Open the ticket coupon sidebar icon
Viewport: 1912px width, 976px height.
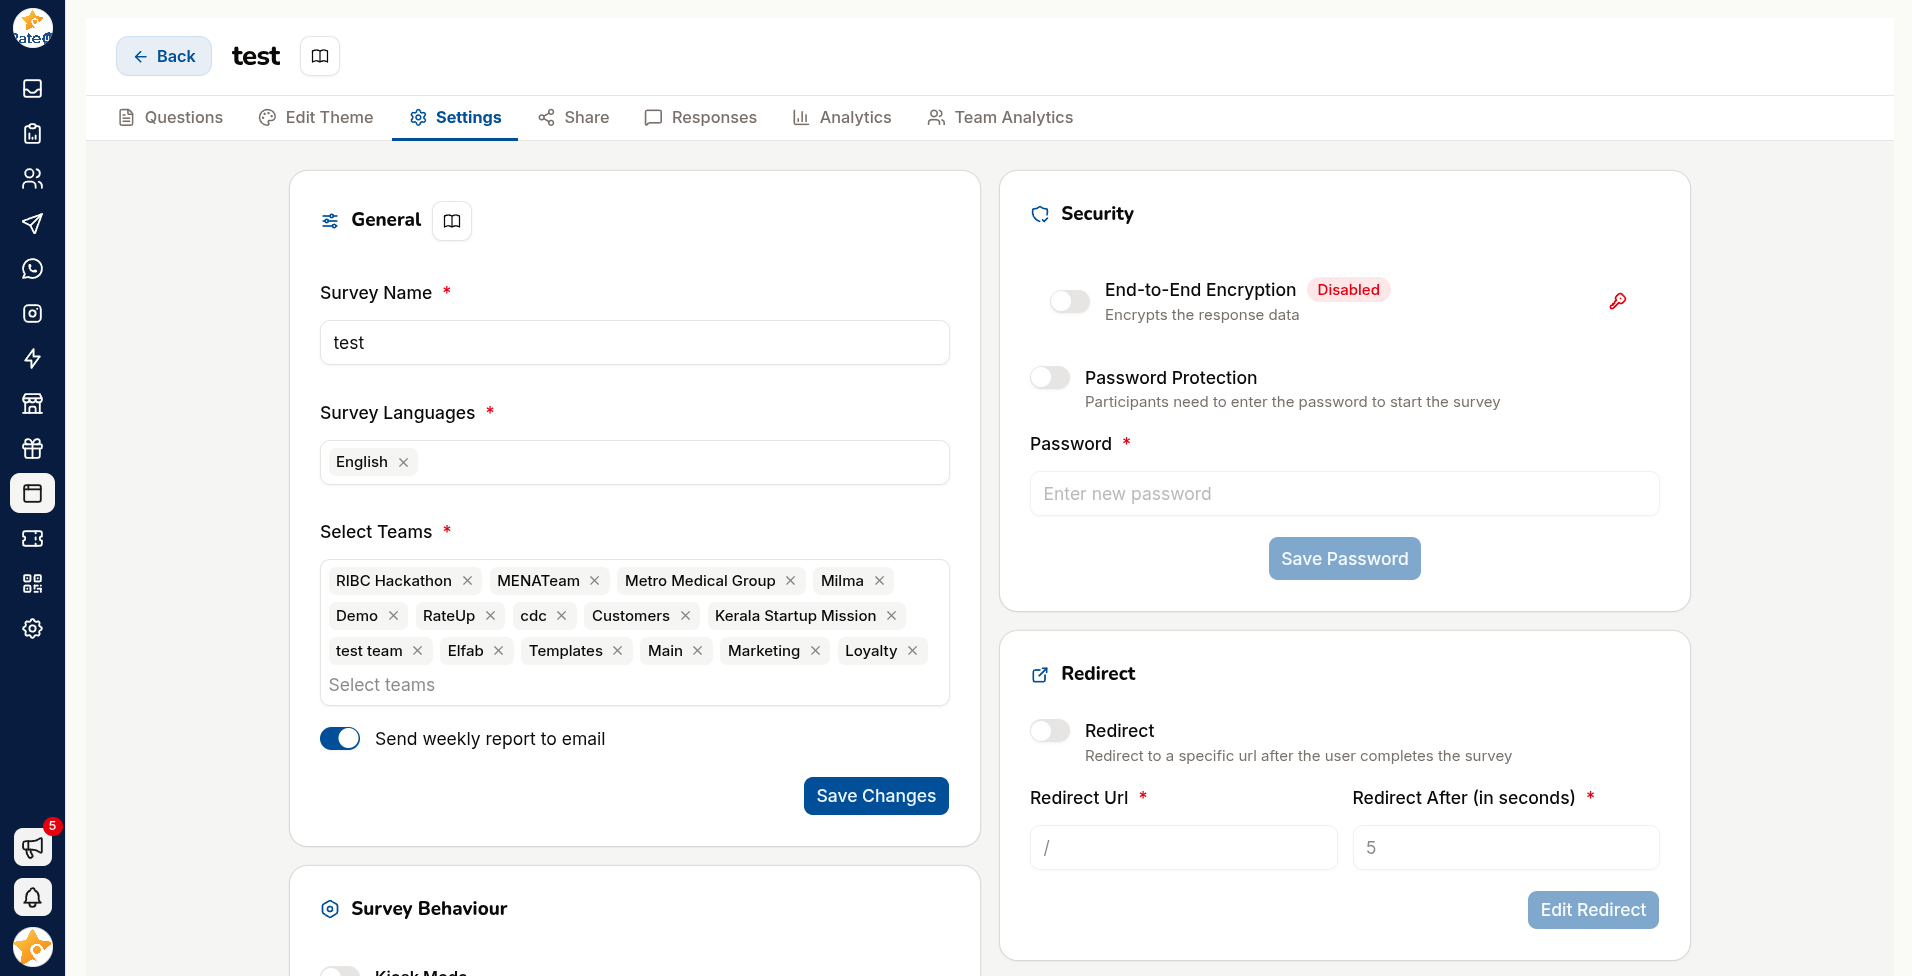(32, 539)
